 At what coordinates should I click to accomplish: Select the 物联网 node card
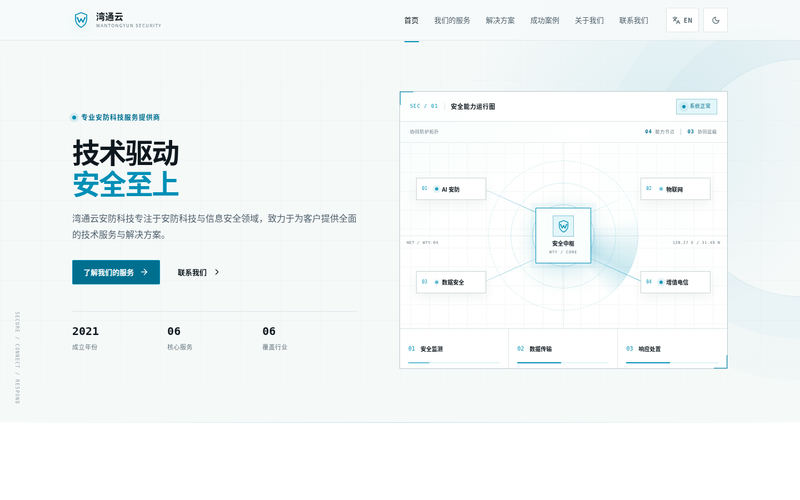(675, 189)
